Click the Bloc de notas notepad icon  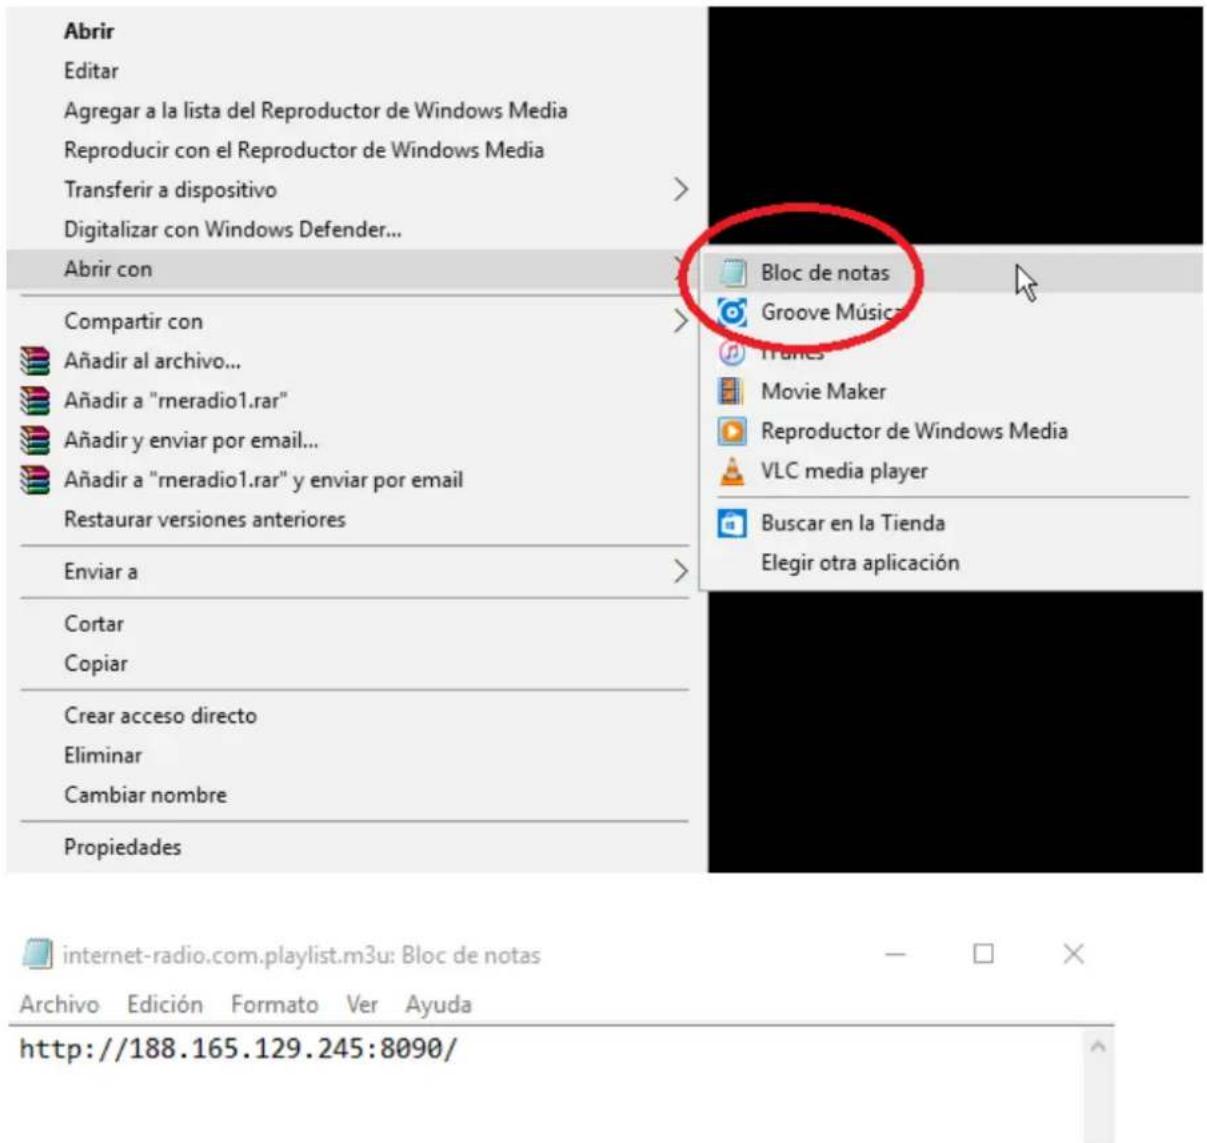point(733,272)
